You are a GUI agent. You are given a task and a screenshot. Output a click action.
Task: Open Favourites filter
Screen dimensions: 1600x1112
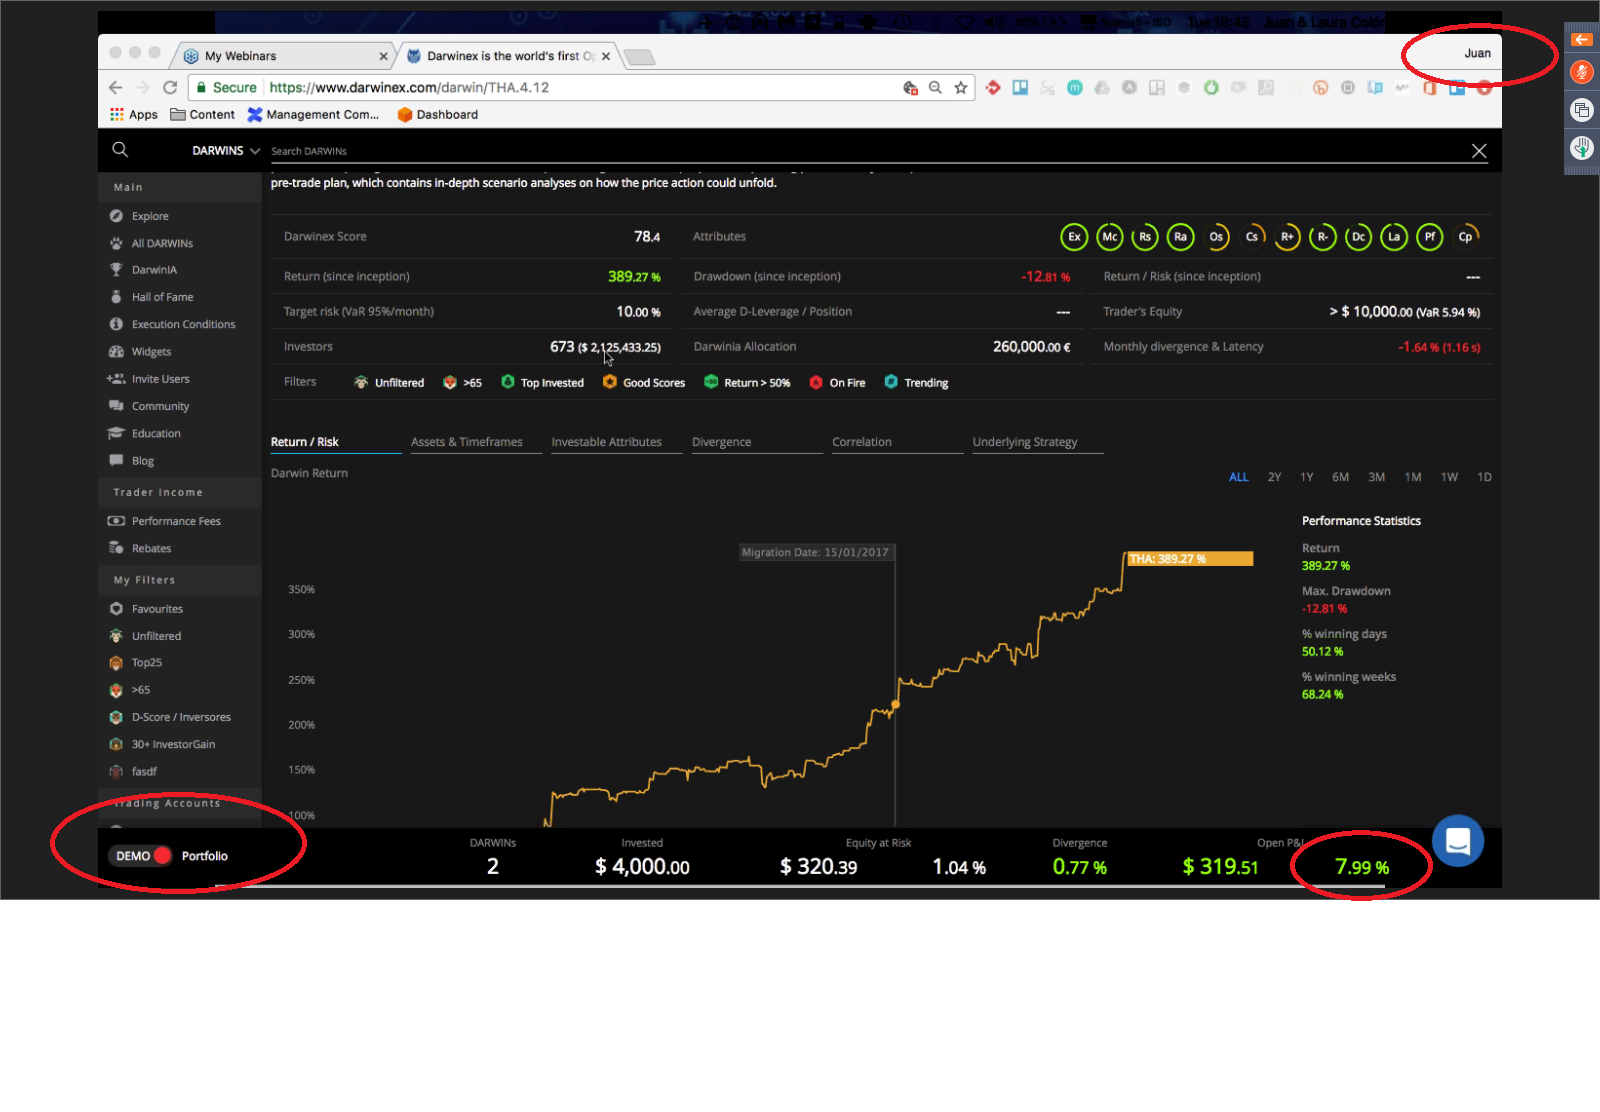[x=157, y=609]
